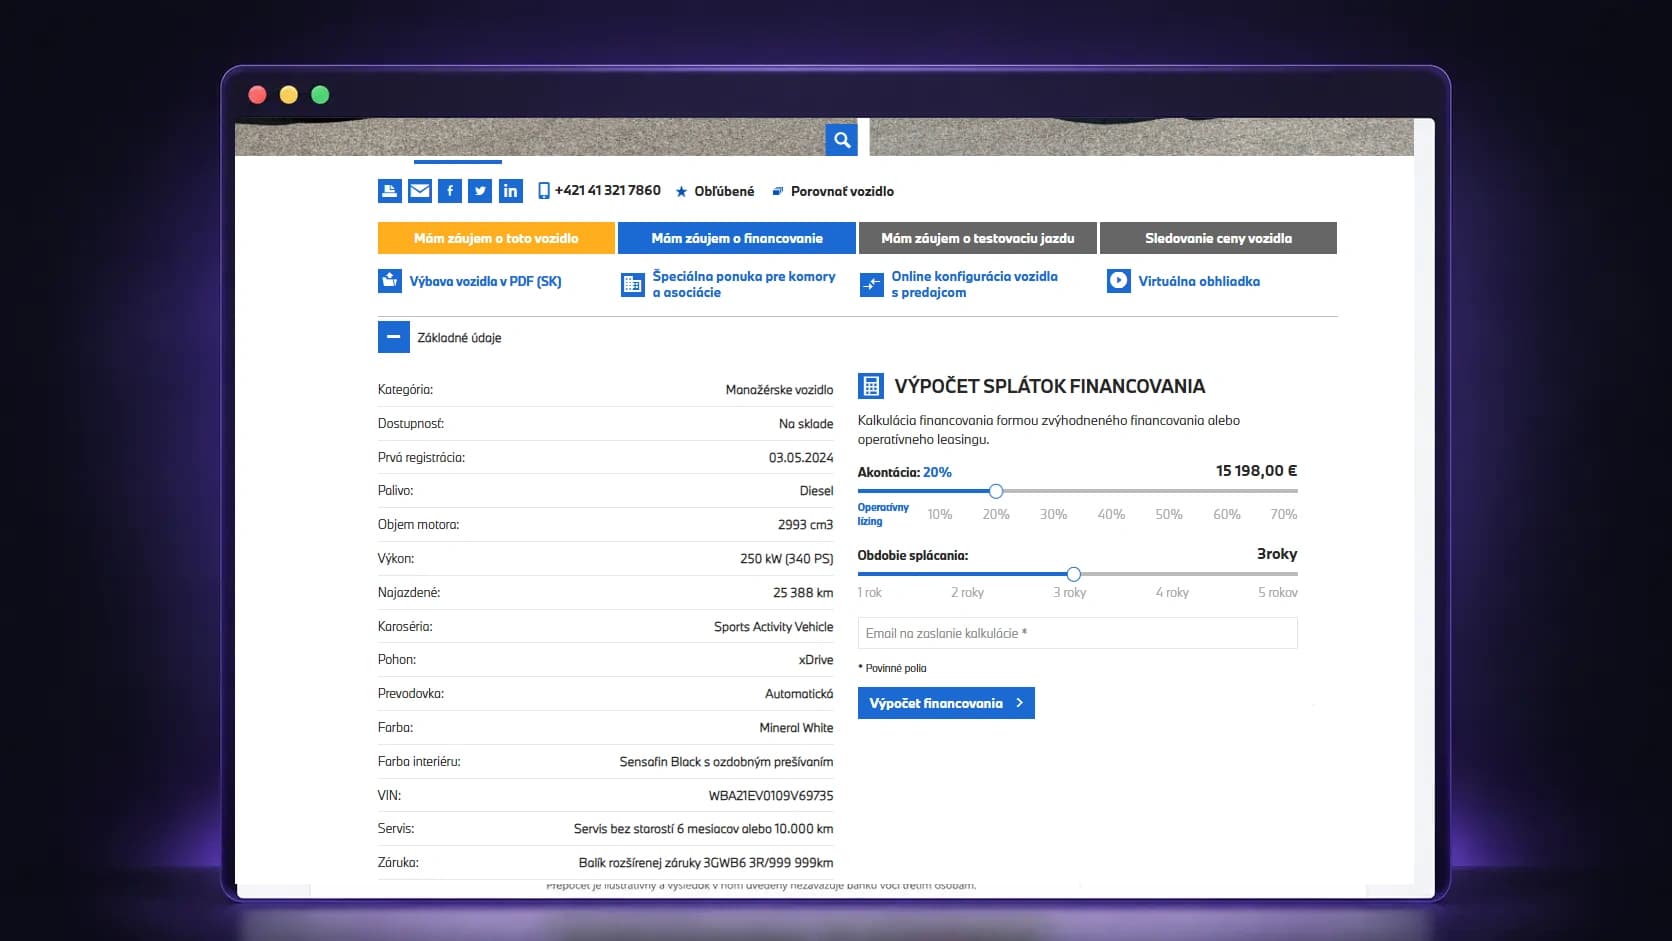
Task: Click the Obľúbené star icon
Action: (681, 191)
